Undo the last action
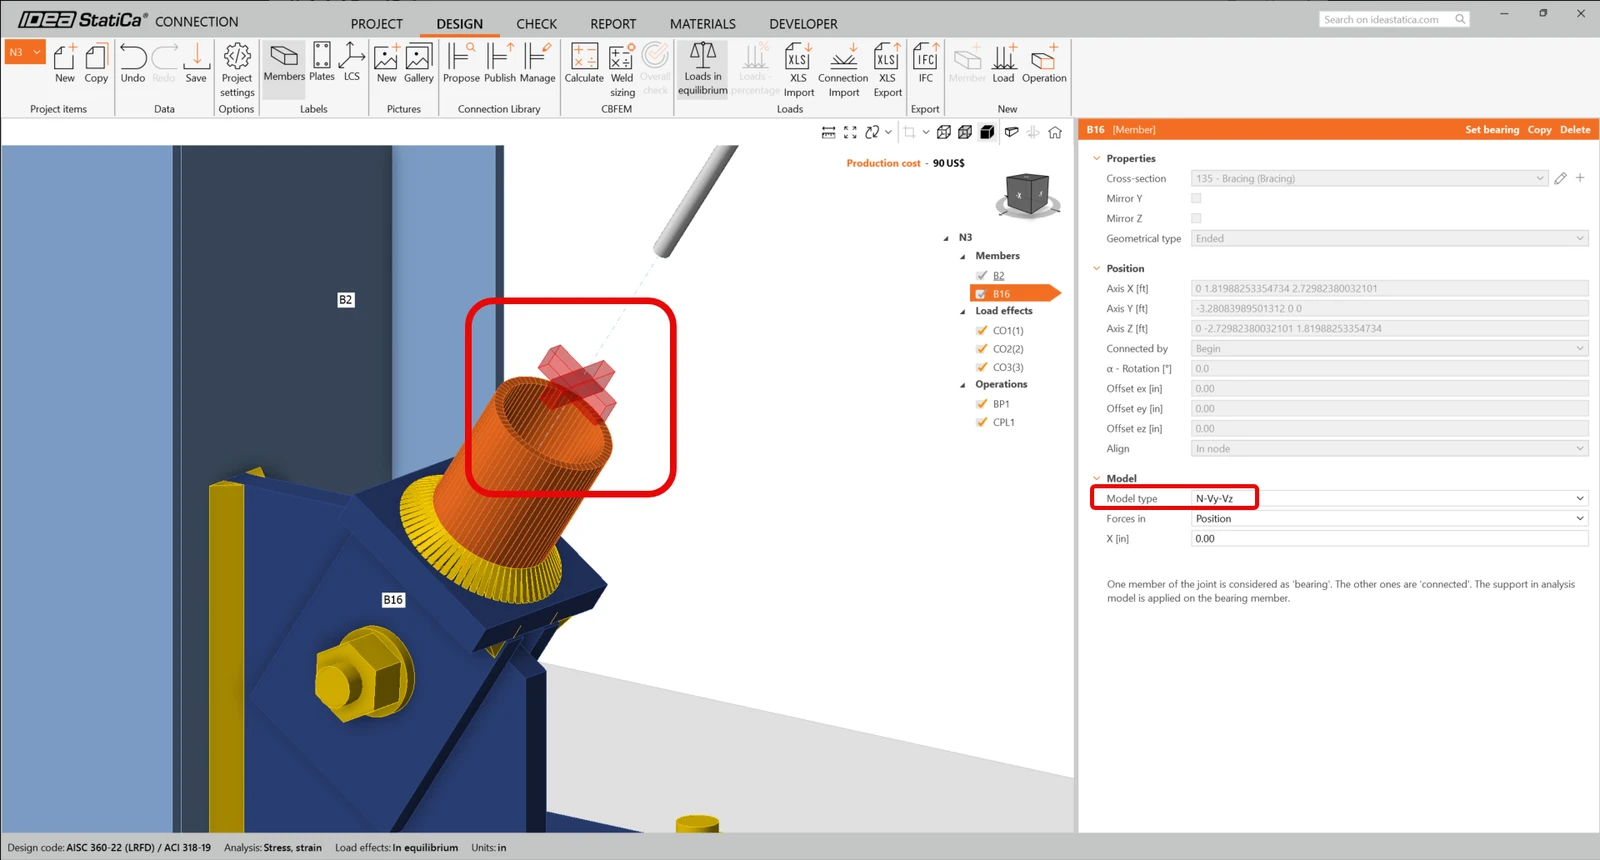1600x860 pixels. [133, 64]
